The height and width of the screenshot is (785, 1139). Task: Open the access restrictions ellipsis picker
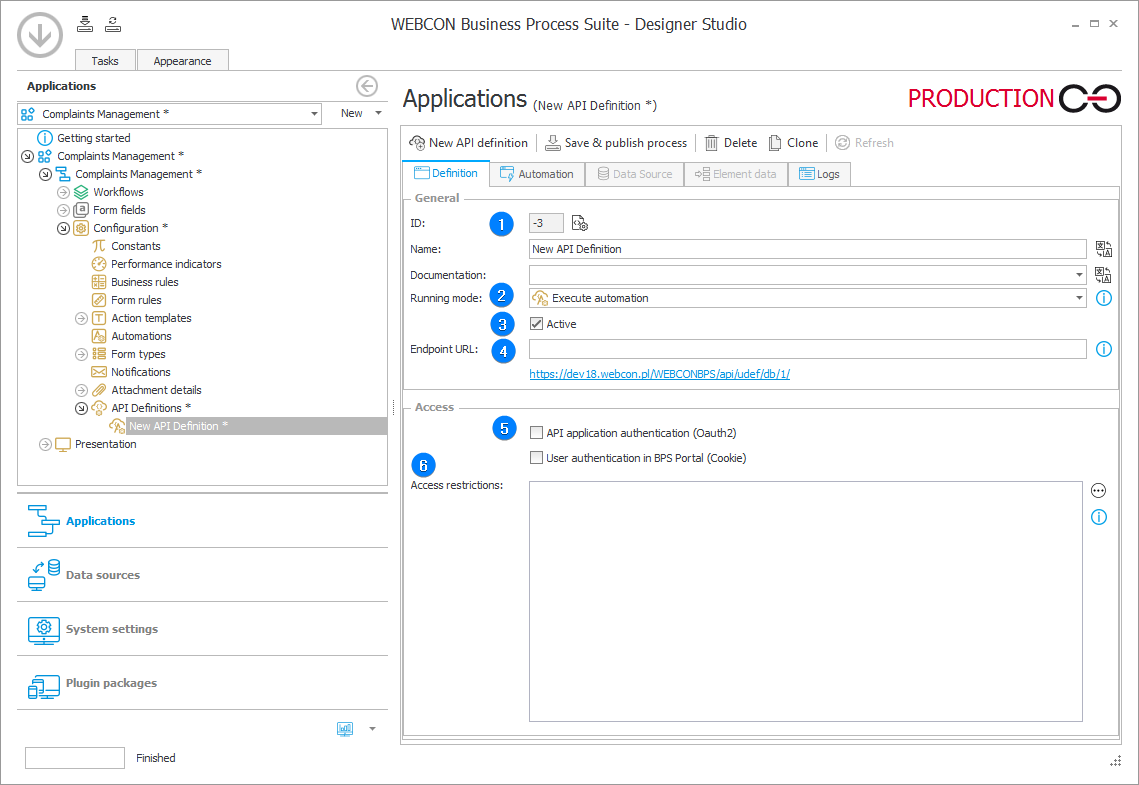1098,491
